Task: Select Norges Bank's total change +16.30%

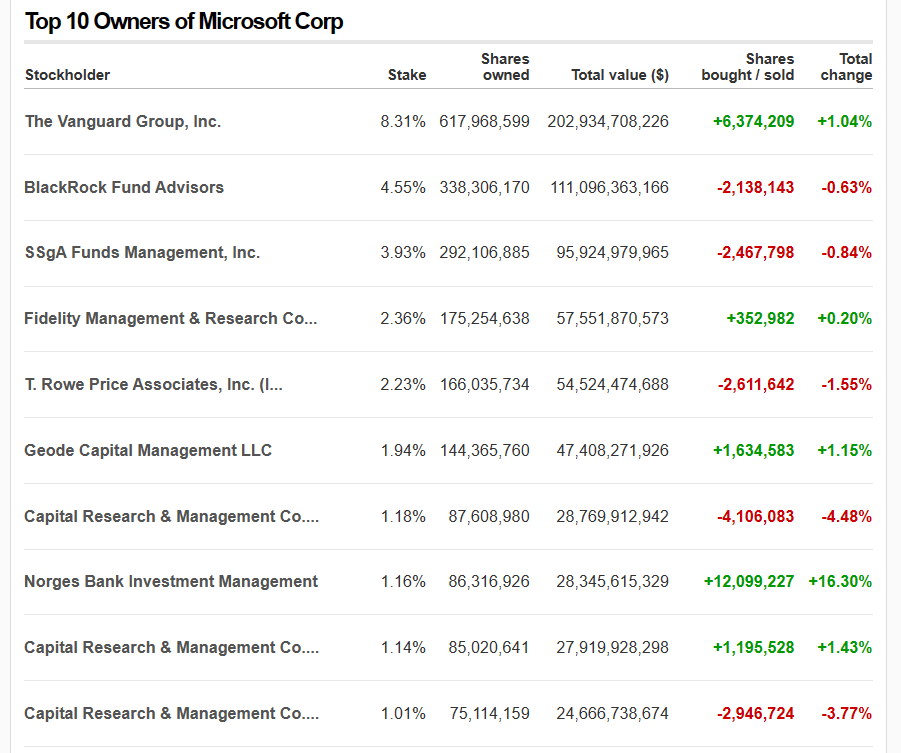Action: pos(841,581)
